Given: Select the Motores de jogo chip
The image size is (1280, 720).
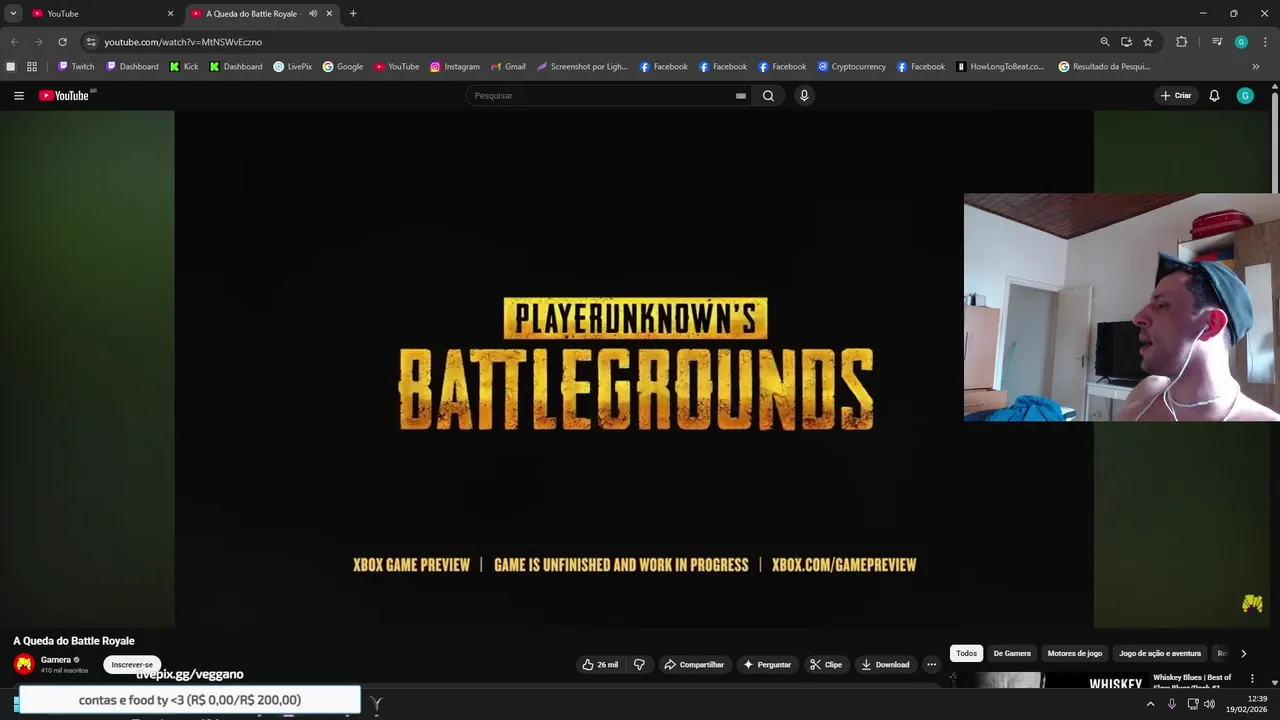Looking at the screenshot, I should pyautogui.click(x=1075, y=654).
